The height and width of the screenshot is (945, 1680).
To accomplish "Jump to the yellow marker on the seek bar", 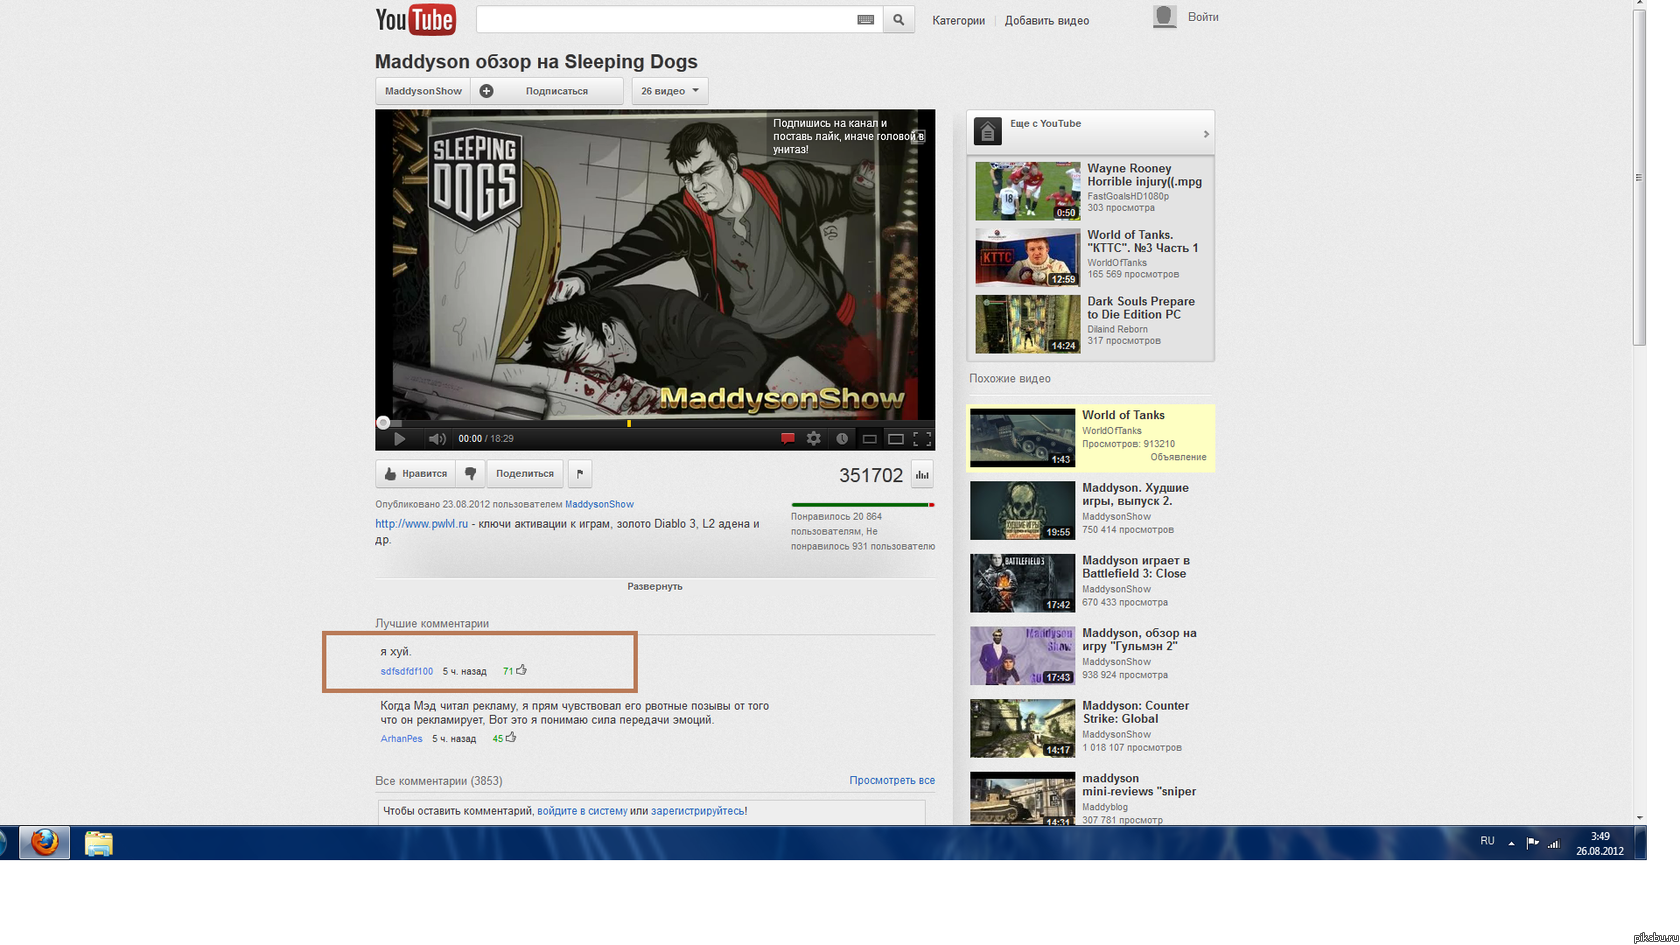I will pos(629,423).
